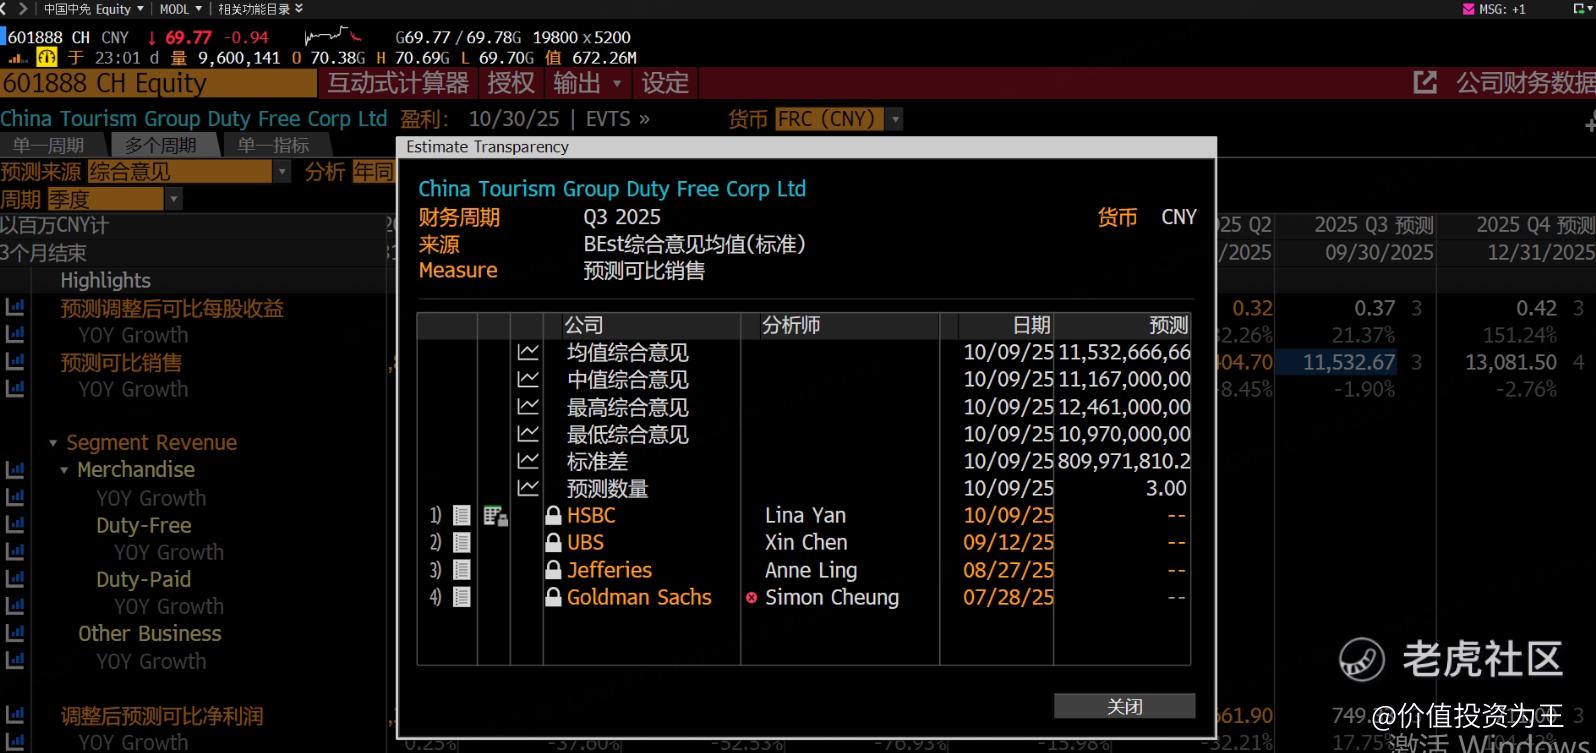Click the 分析师 column header in dialog

[791, 325]
